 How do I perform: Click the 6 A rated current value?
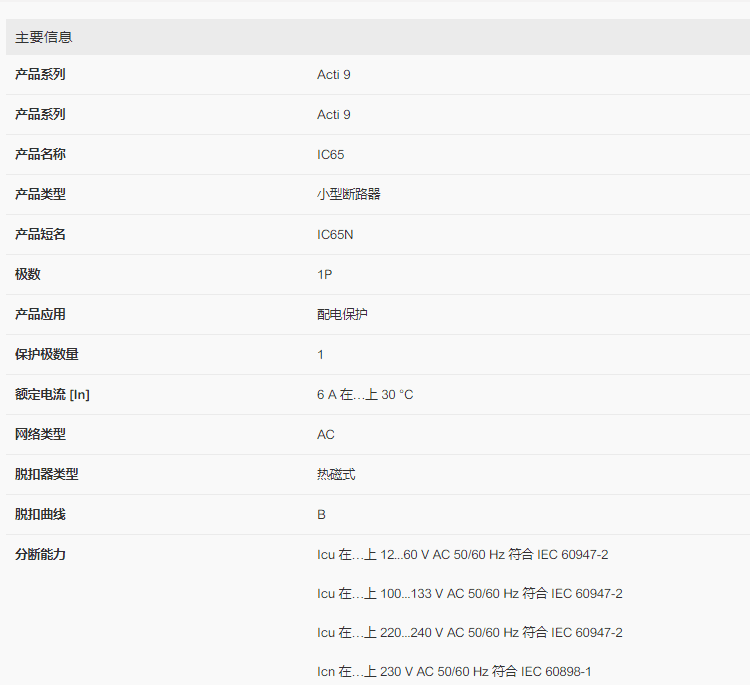[x=365, y=395]
